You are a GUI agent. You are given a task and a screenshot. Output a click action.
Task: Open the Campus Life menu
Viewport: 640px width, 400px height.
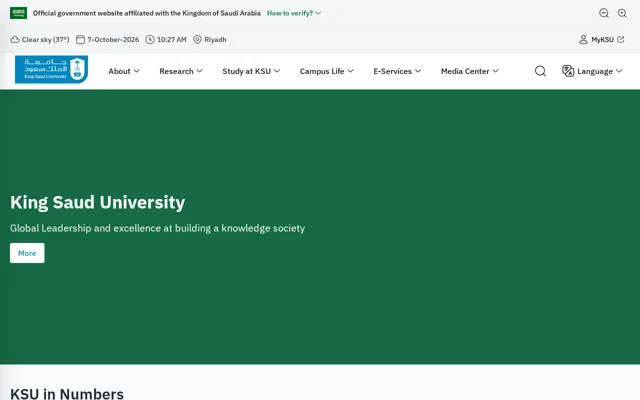coord(327,71)
